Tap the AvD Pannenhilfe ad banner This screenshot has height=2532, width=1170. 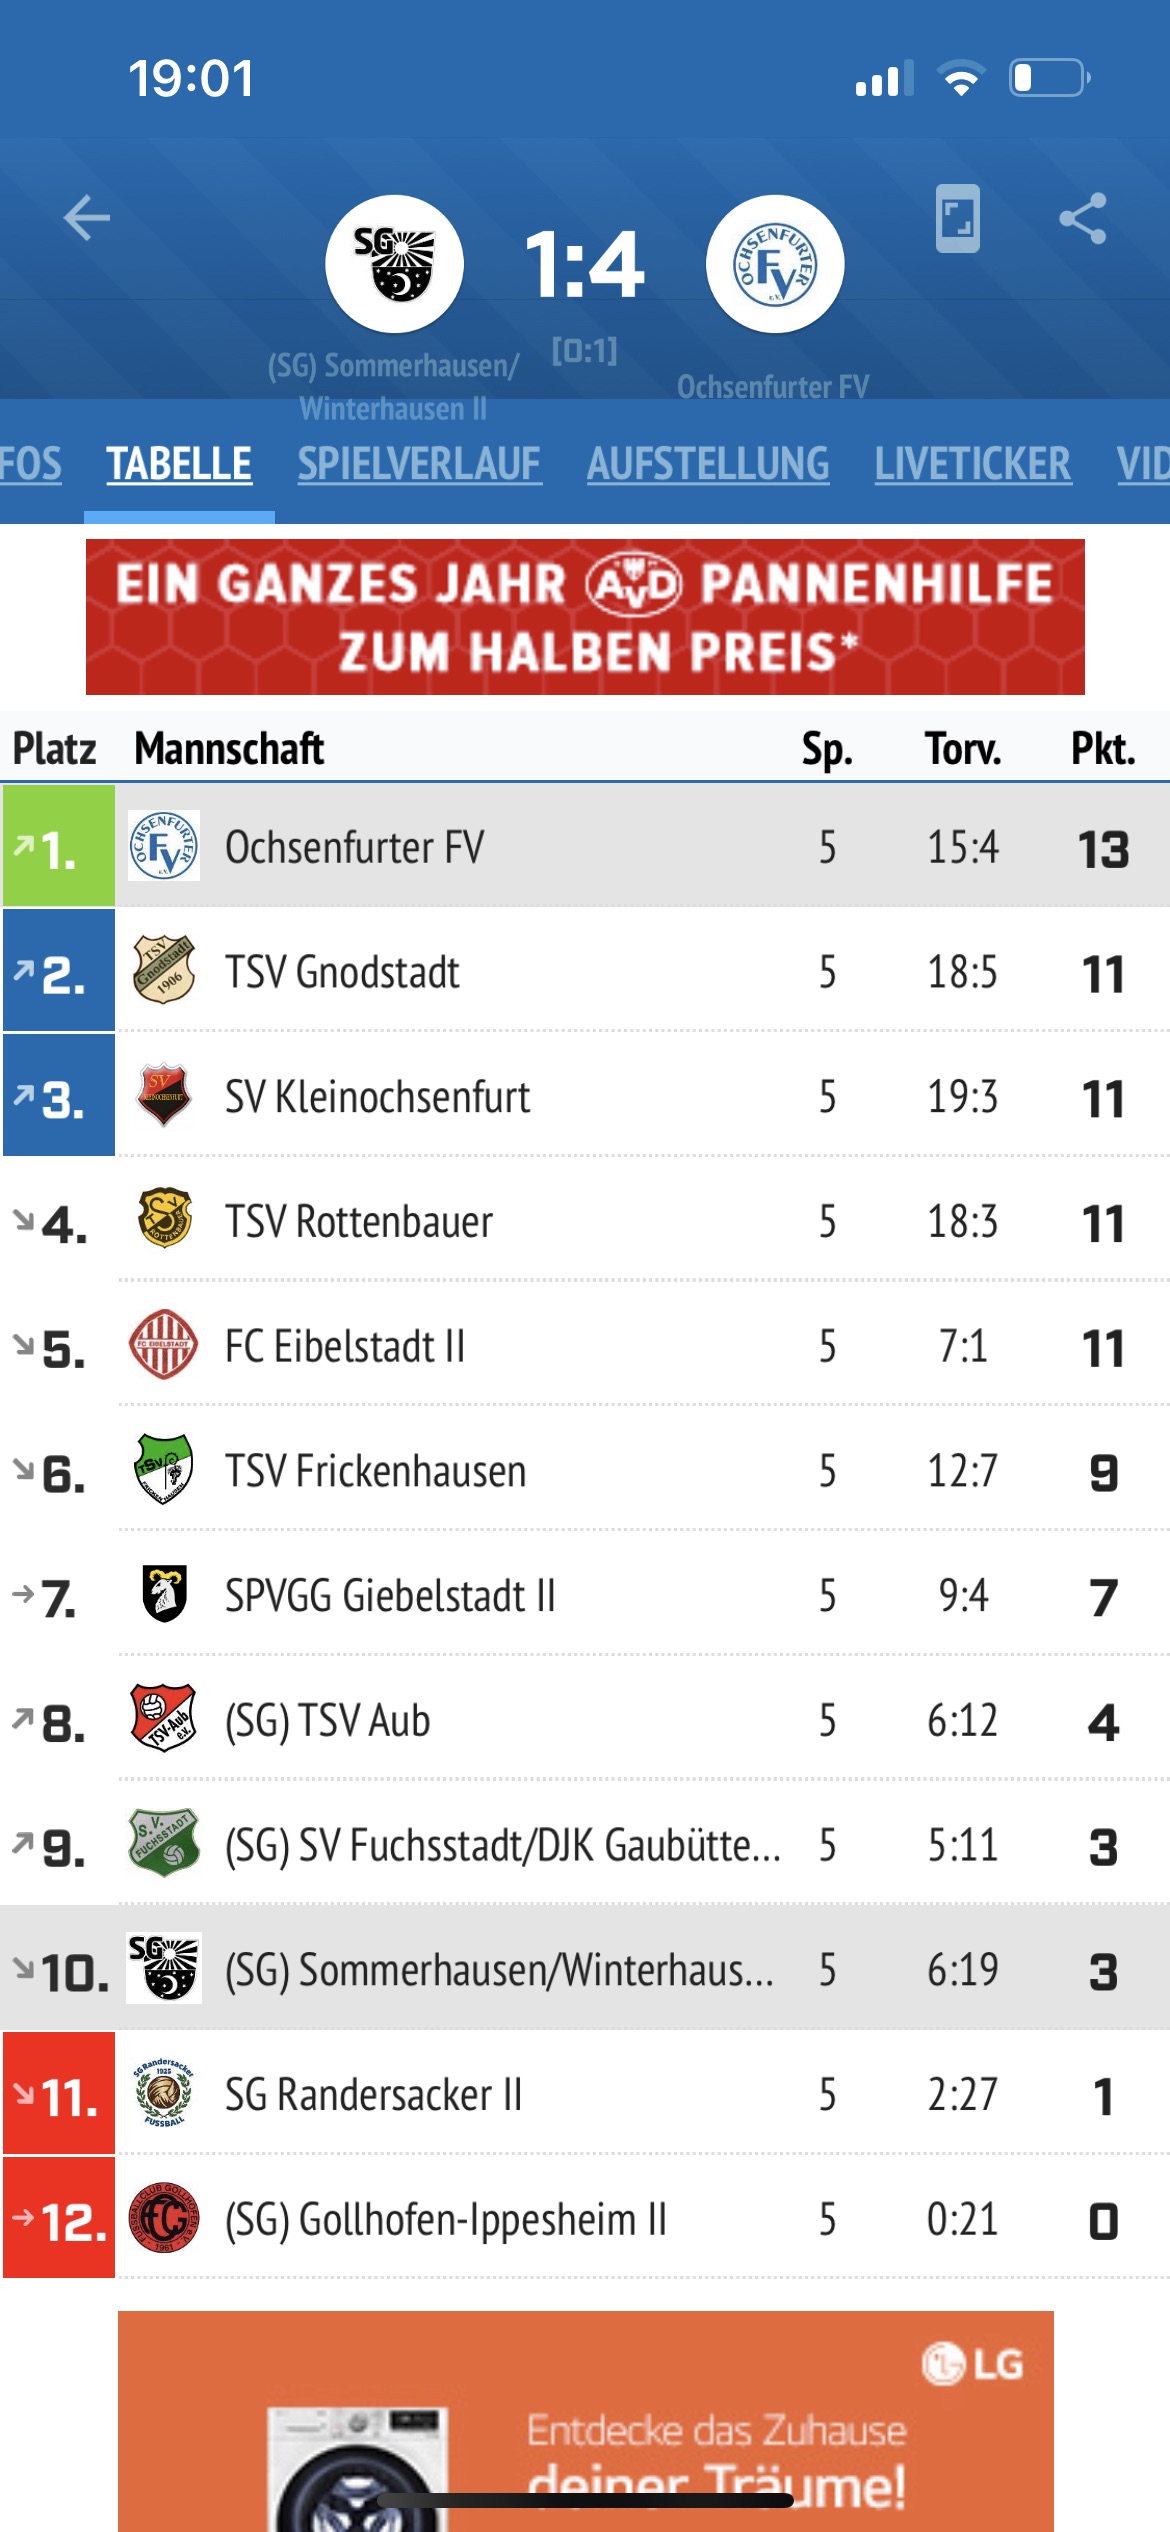(585, 617)
